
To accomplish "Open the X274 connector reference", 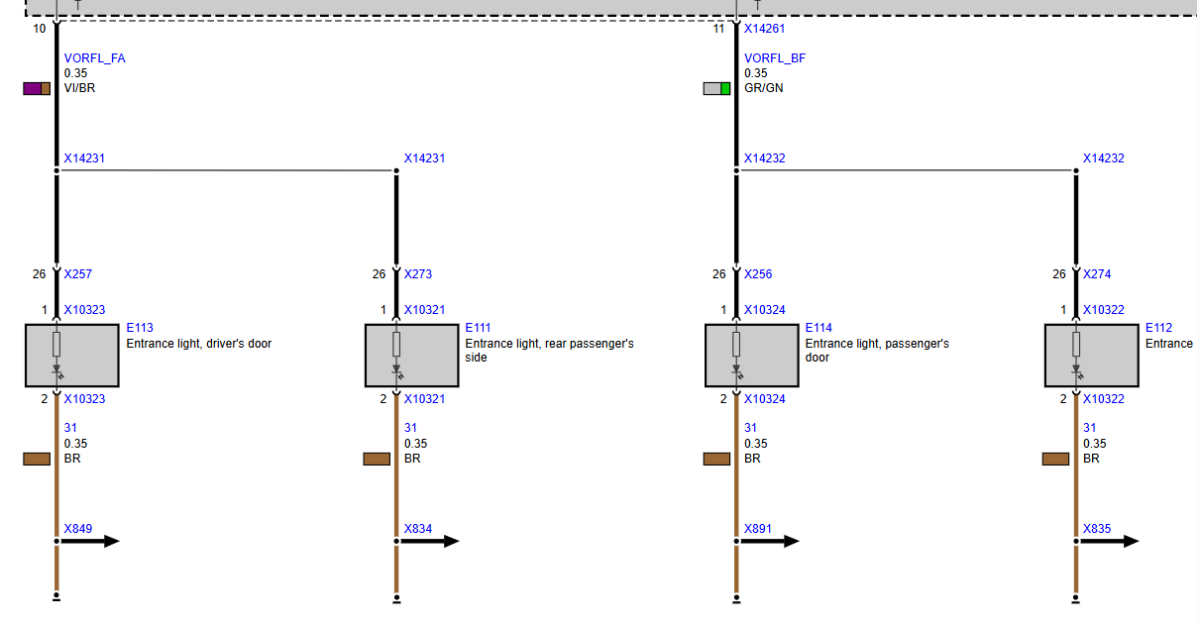I will tap(1097, 274).
